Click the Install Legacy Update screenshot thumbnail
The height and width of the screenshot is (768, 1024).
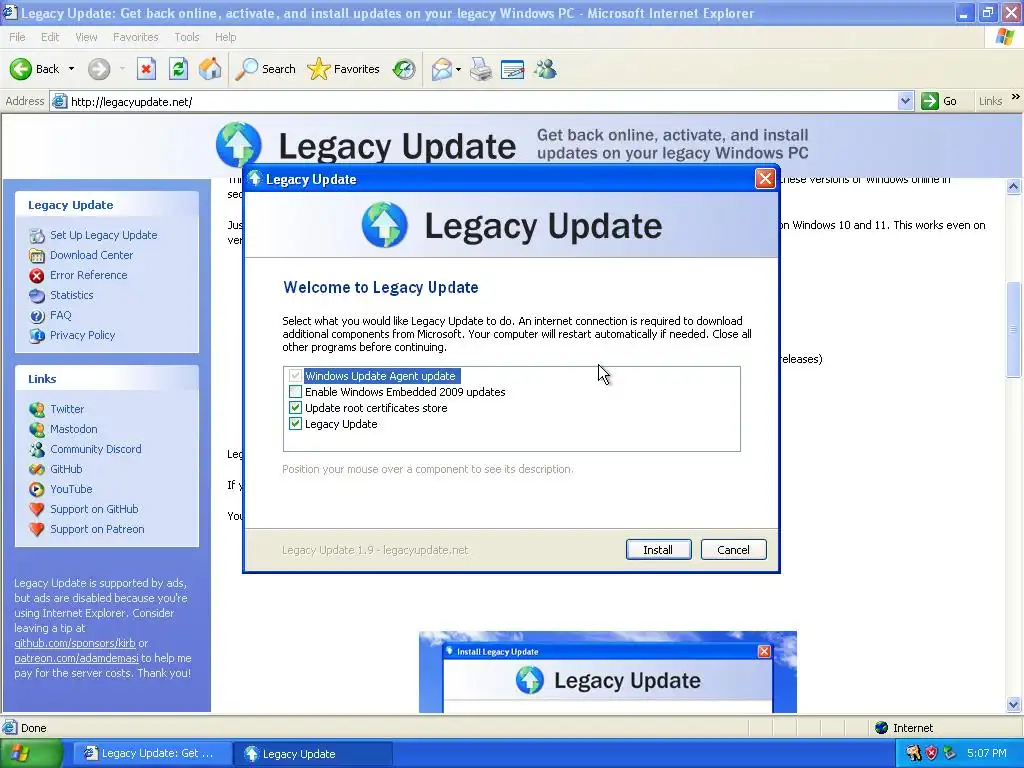(x=607, y=672)
